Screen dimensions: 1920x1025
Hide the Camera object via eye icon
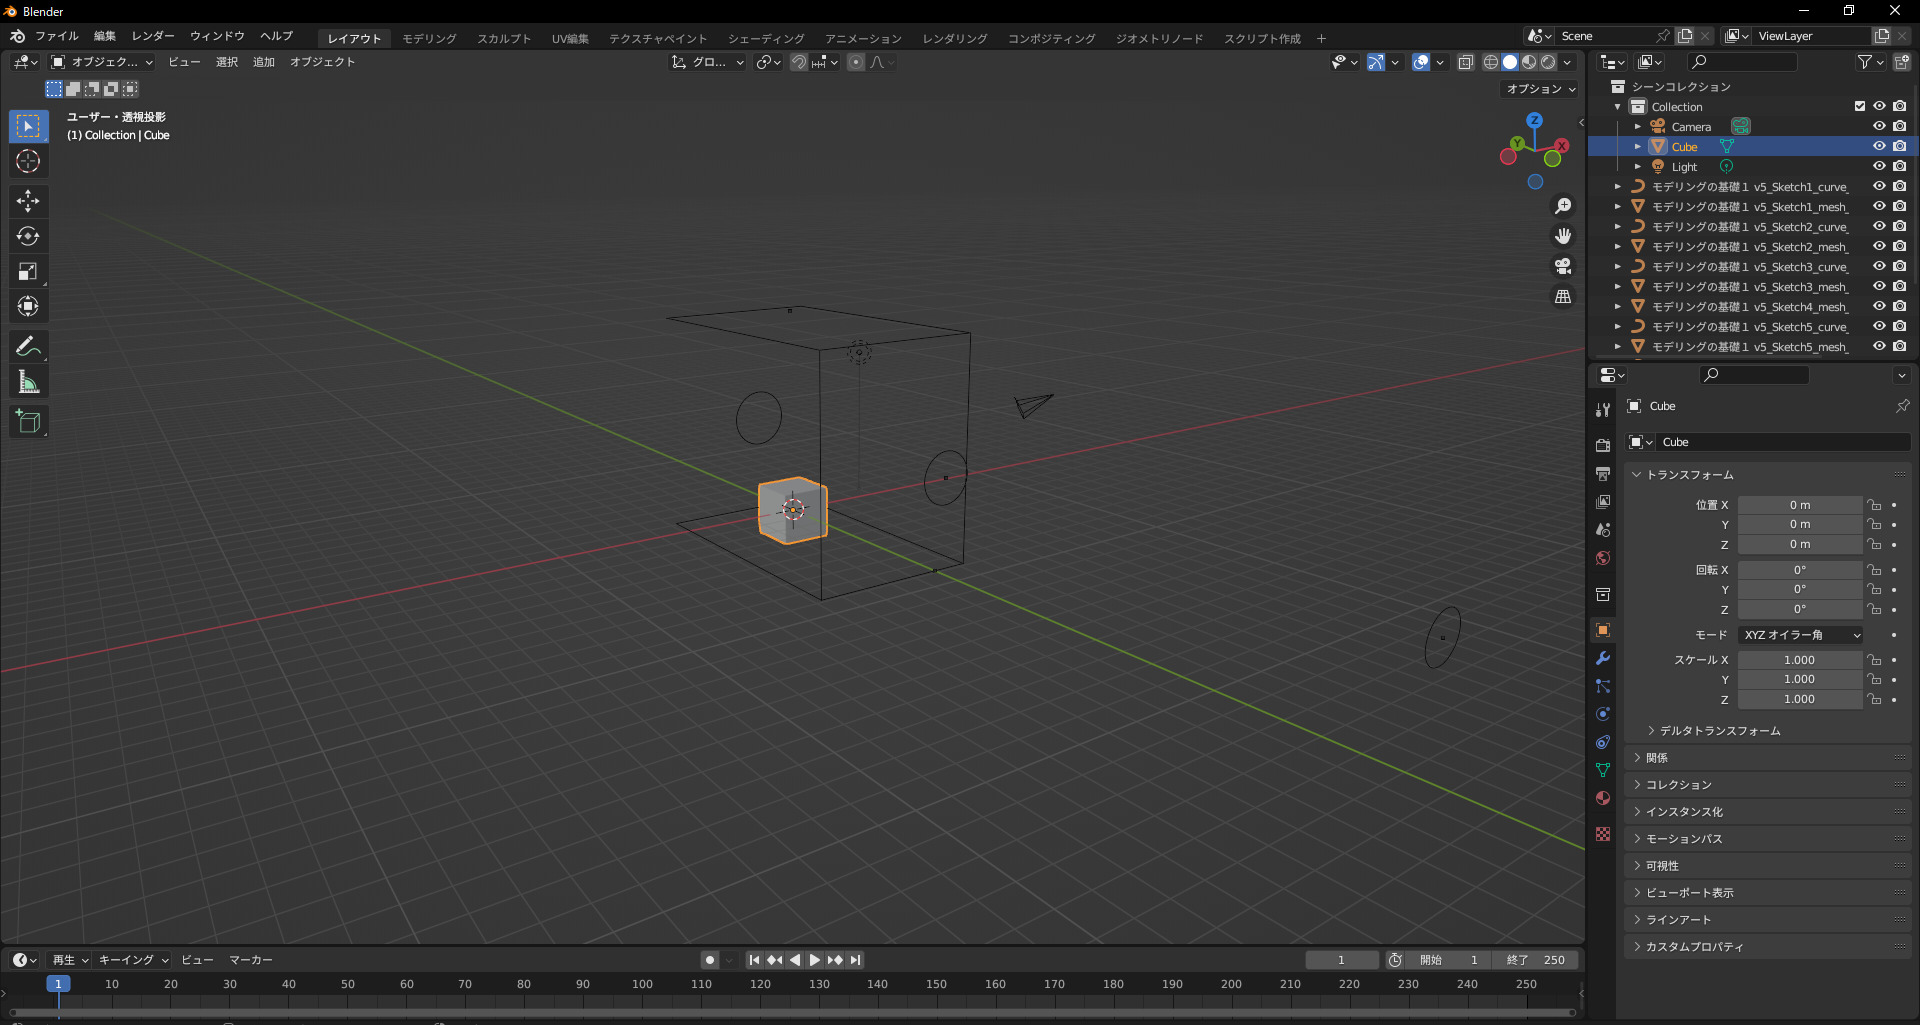coord(1879,126)
